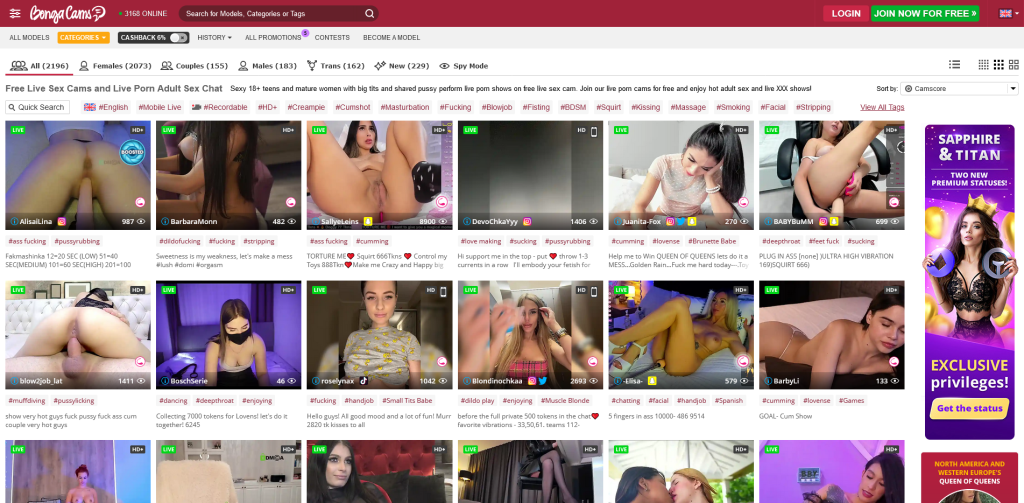Select the small thumbnails grid icon
Screen dimensions: 1024x503
tap(984, 65)
